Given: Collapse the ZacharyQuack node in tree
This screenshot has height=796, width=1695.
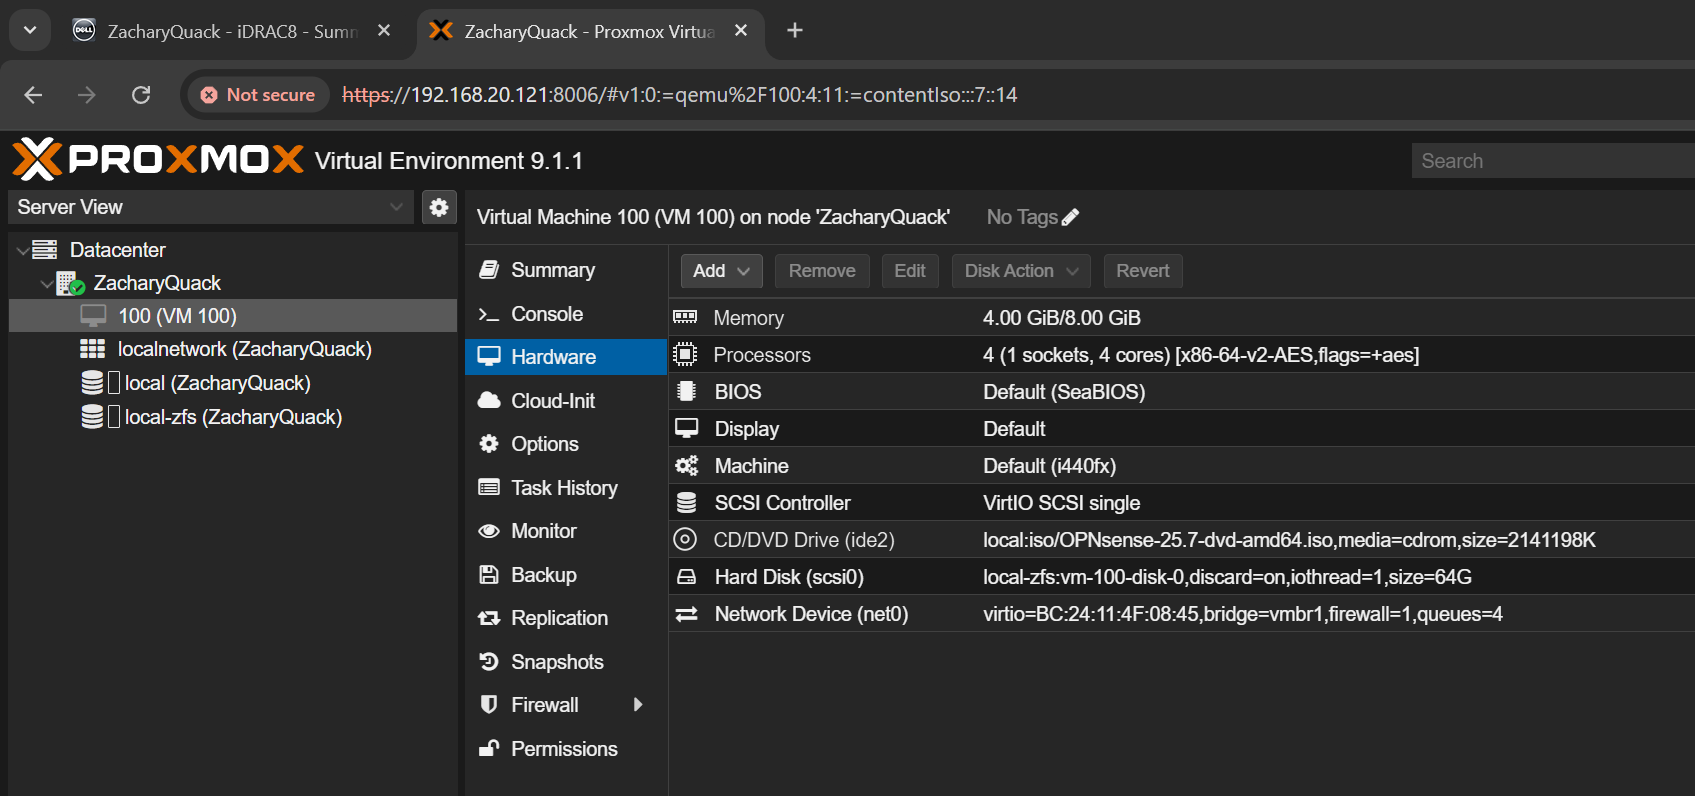Looking at the screenshot, I should [x=46, y=284].
